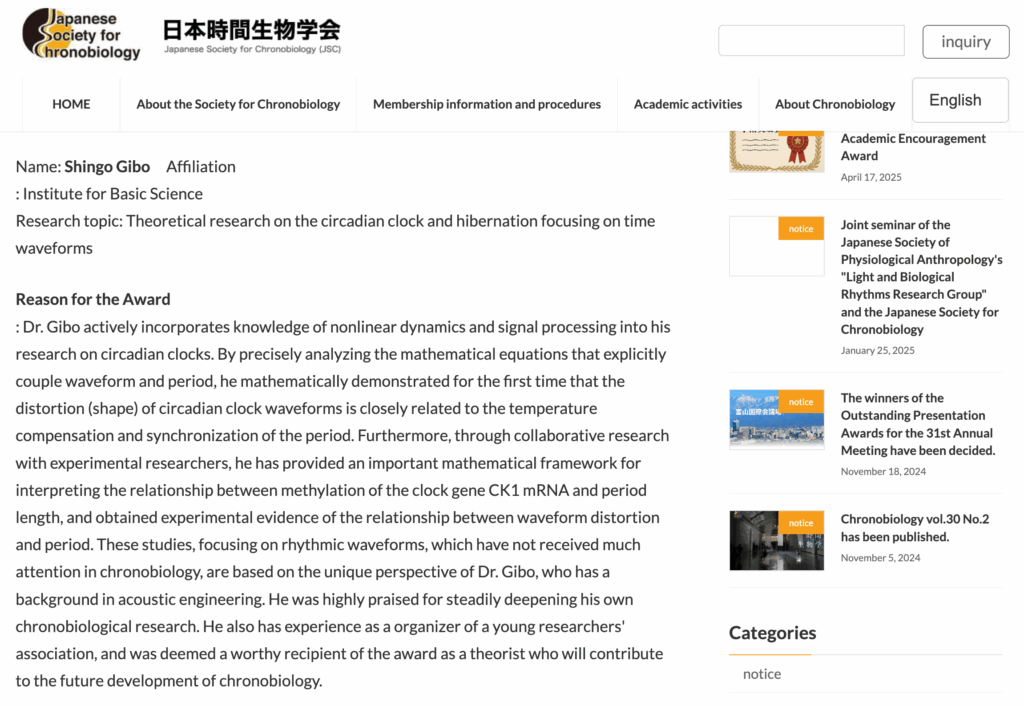Select the notice category link
Screen dimensions: 1024x706
click(x=762, y=674)
